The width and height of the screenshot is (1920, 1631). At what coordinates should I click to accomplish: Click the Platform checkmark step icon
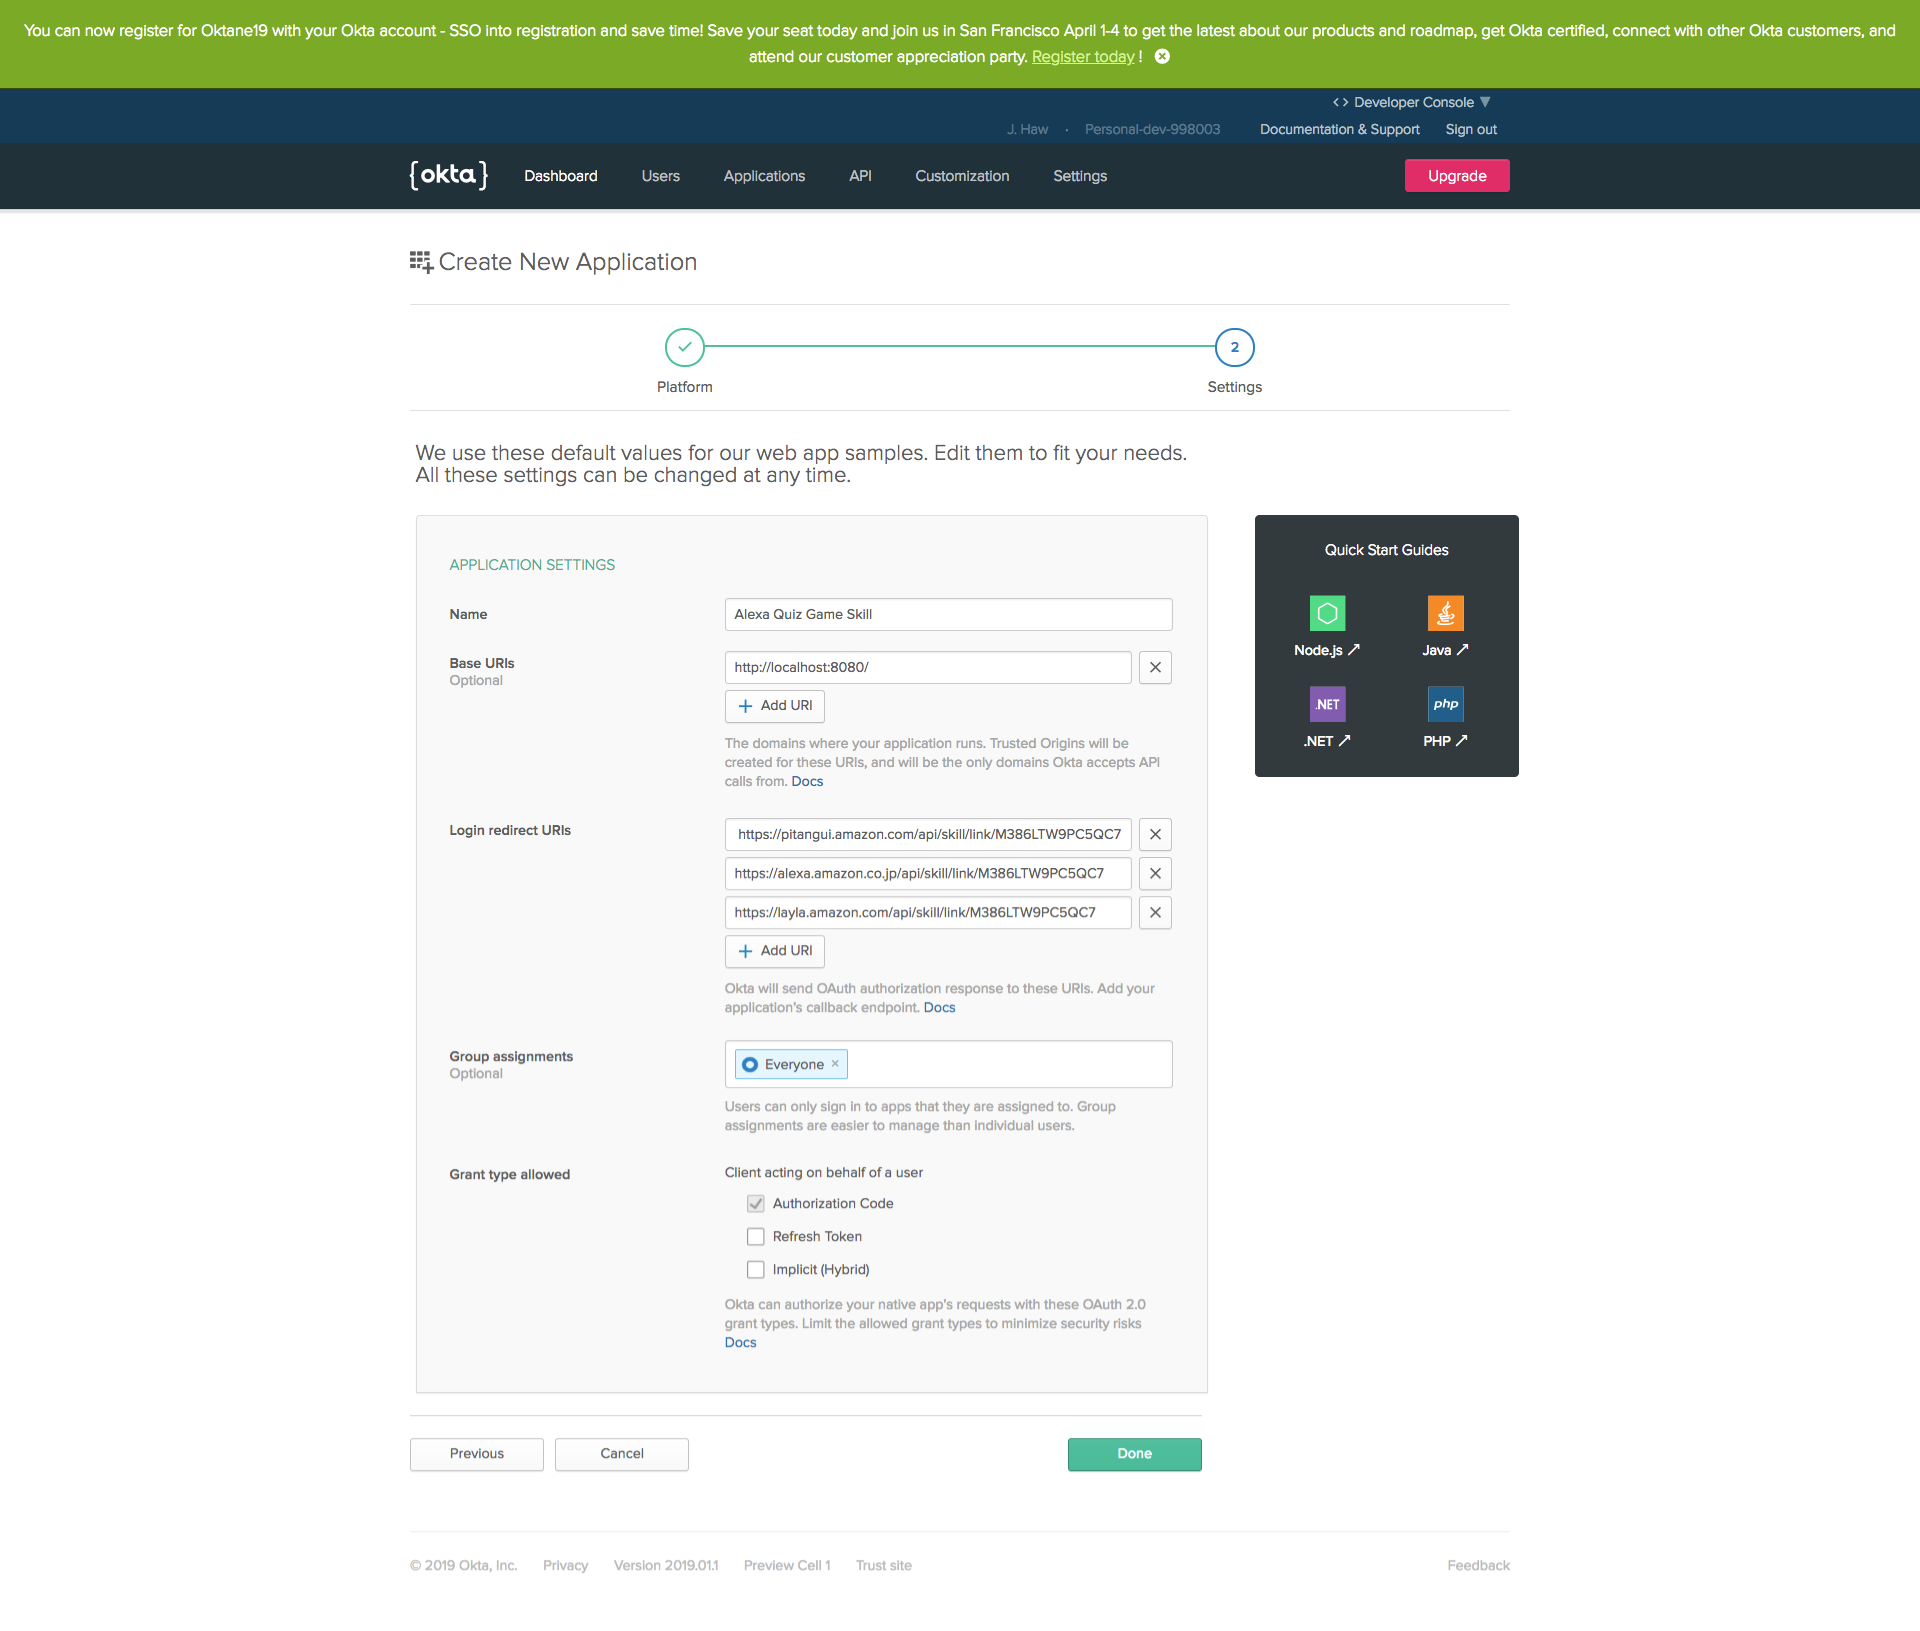pos(683,345)
